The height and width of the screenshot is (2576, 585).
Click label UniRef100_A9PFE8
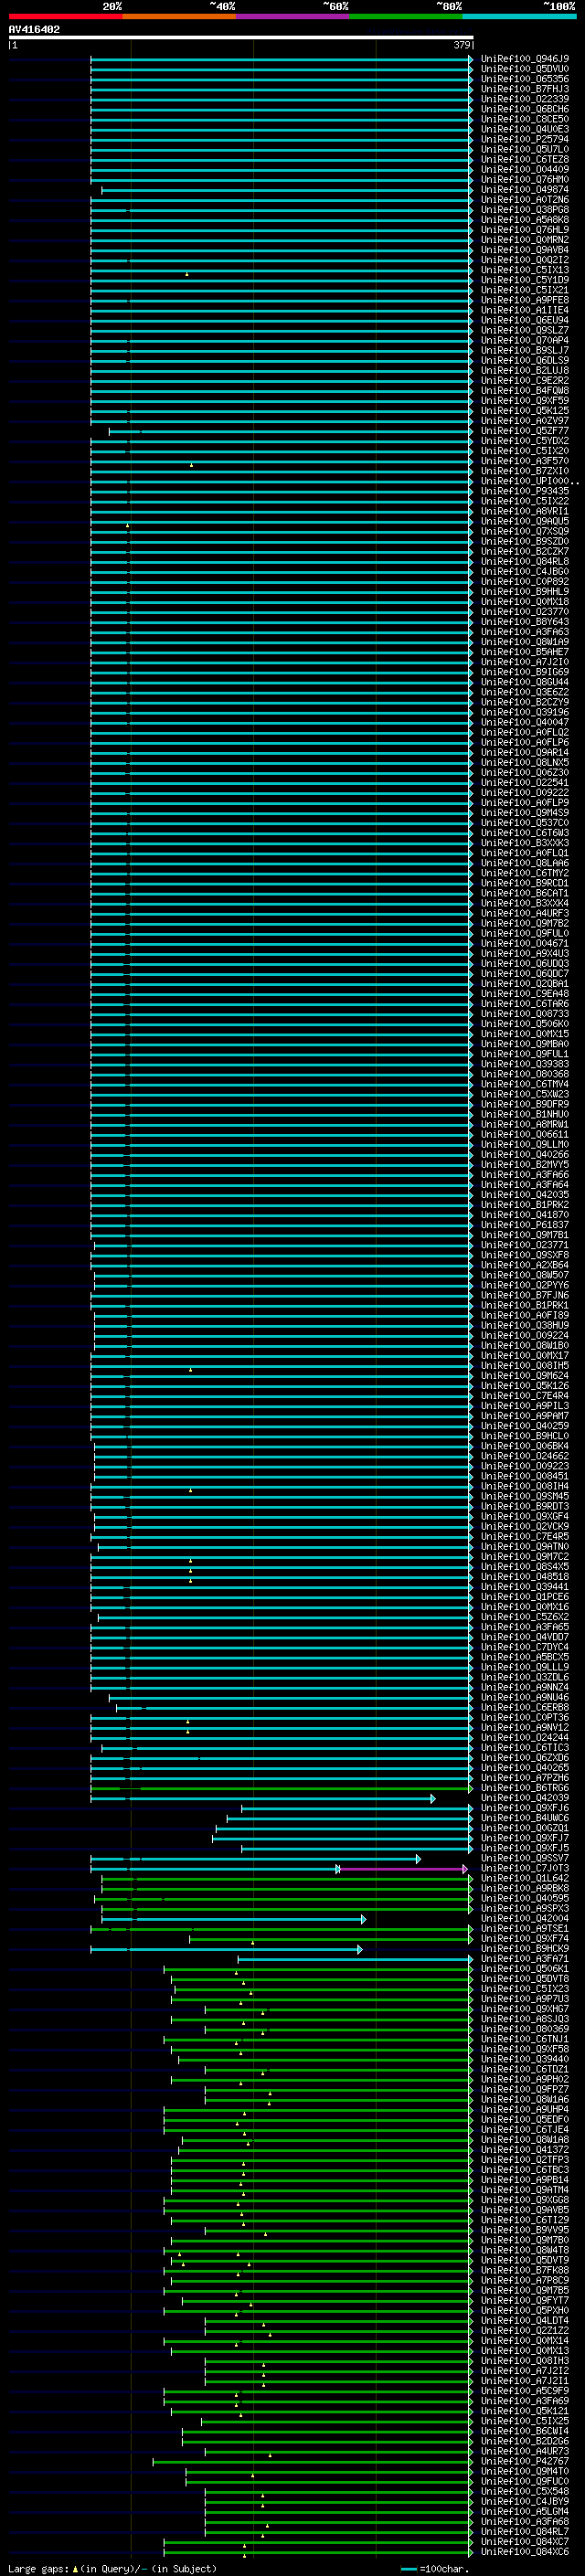(x=524, y=300)
